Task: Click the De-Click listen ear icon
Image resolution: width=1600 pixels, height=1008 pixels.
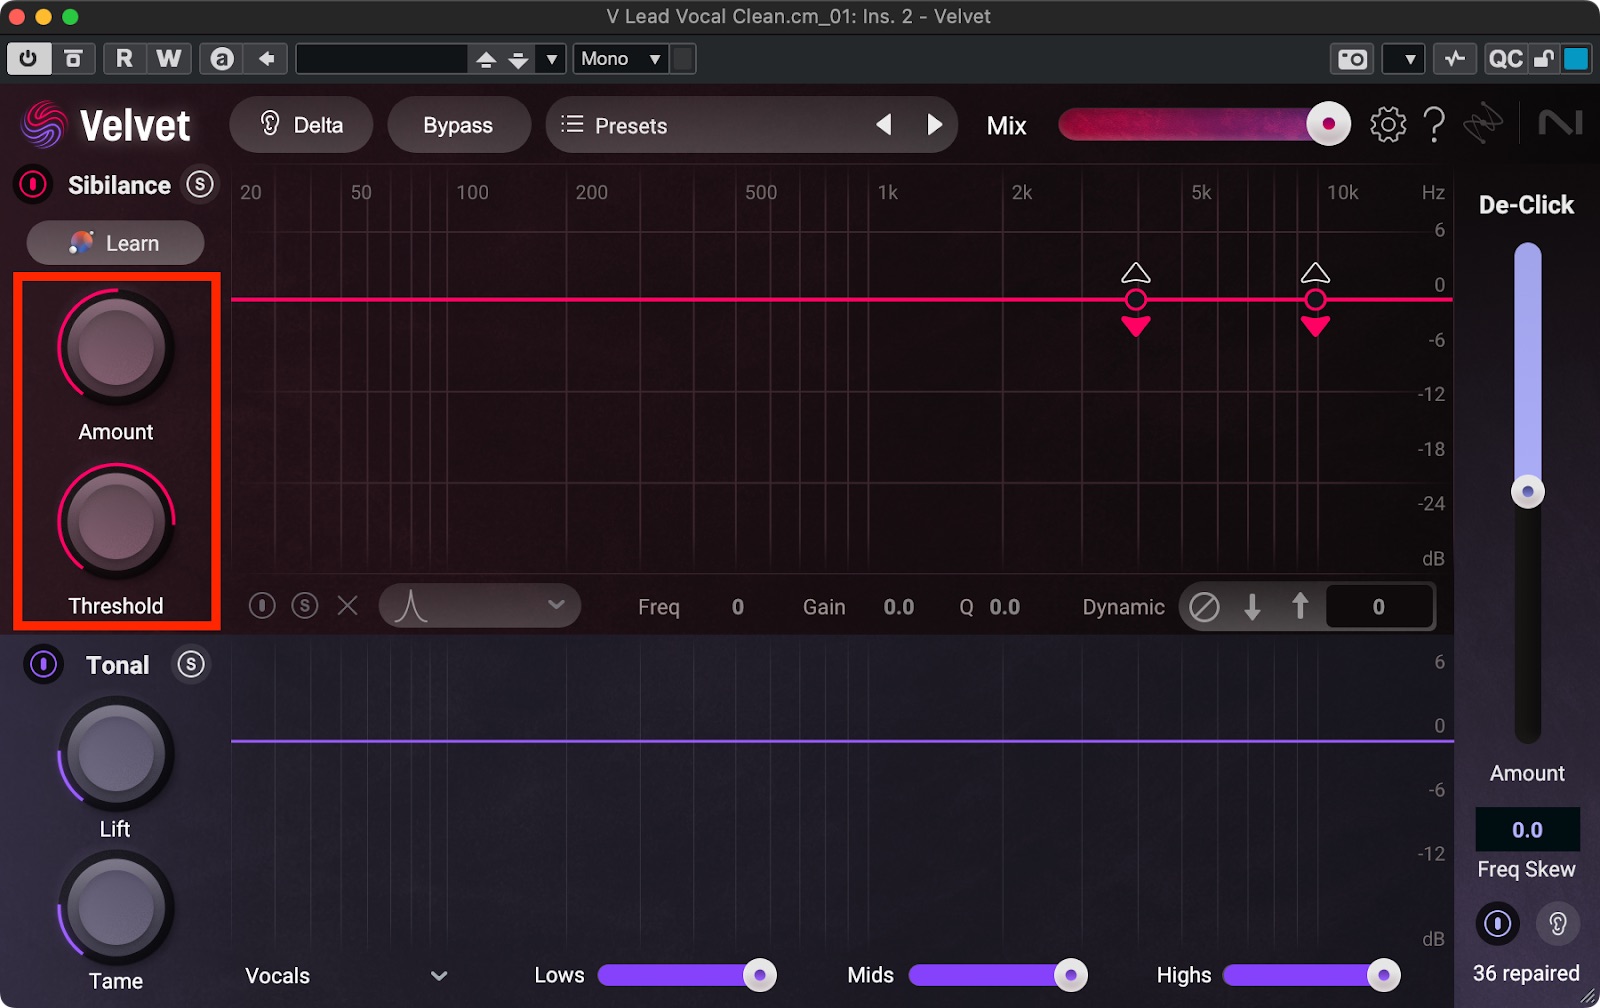Action: point(1557,923)
